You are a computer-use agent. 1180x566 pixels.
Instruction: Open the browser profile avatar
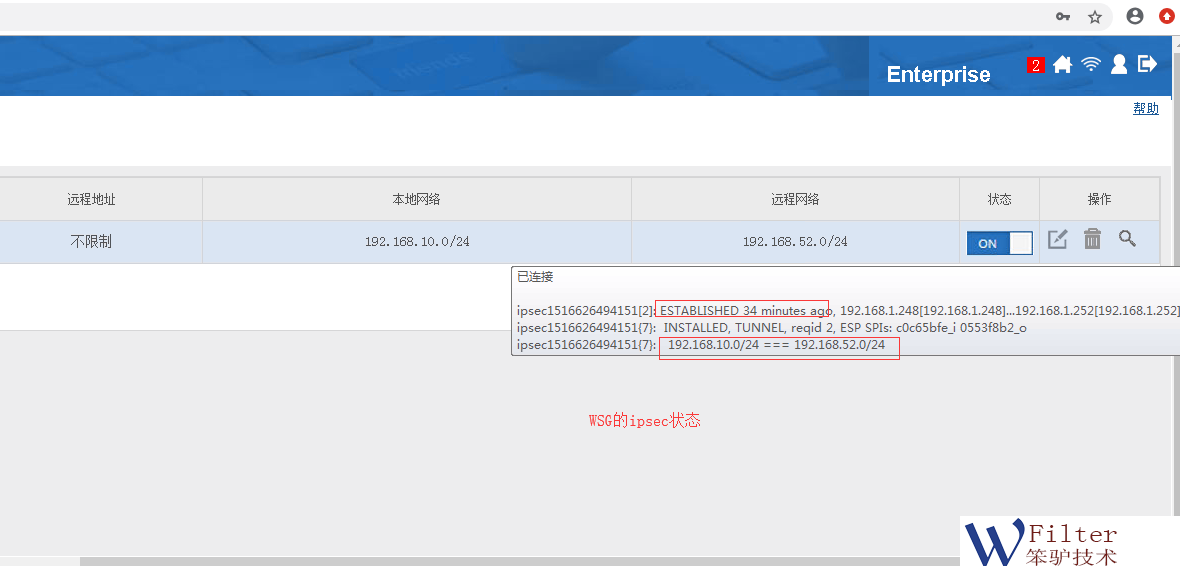pyautogui.click(x=1135, y=17)
